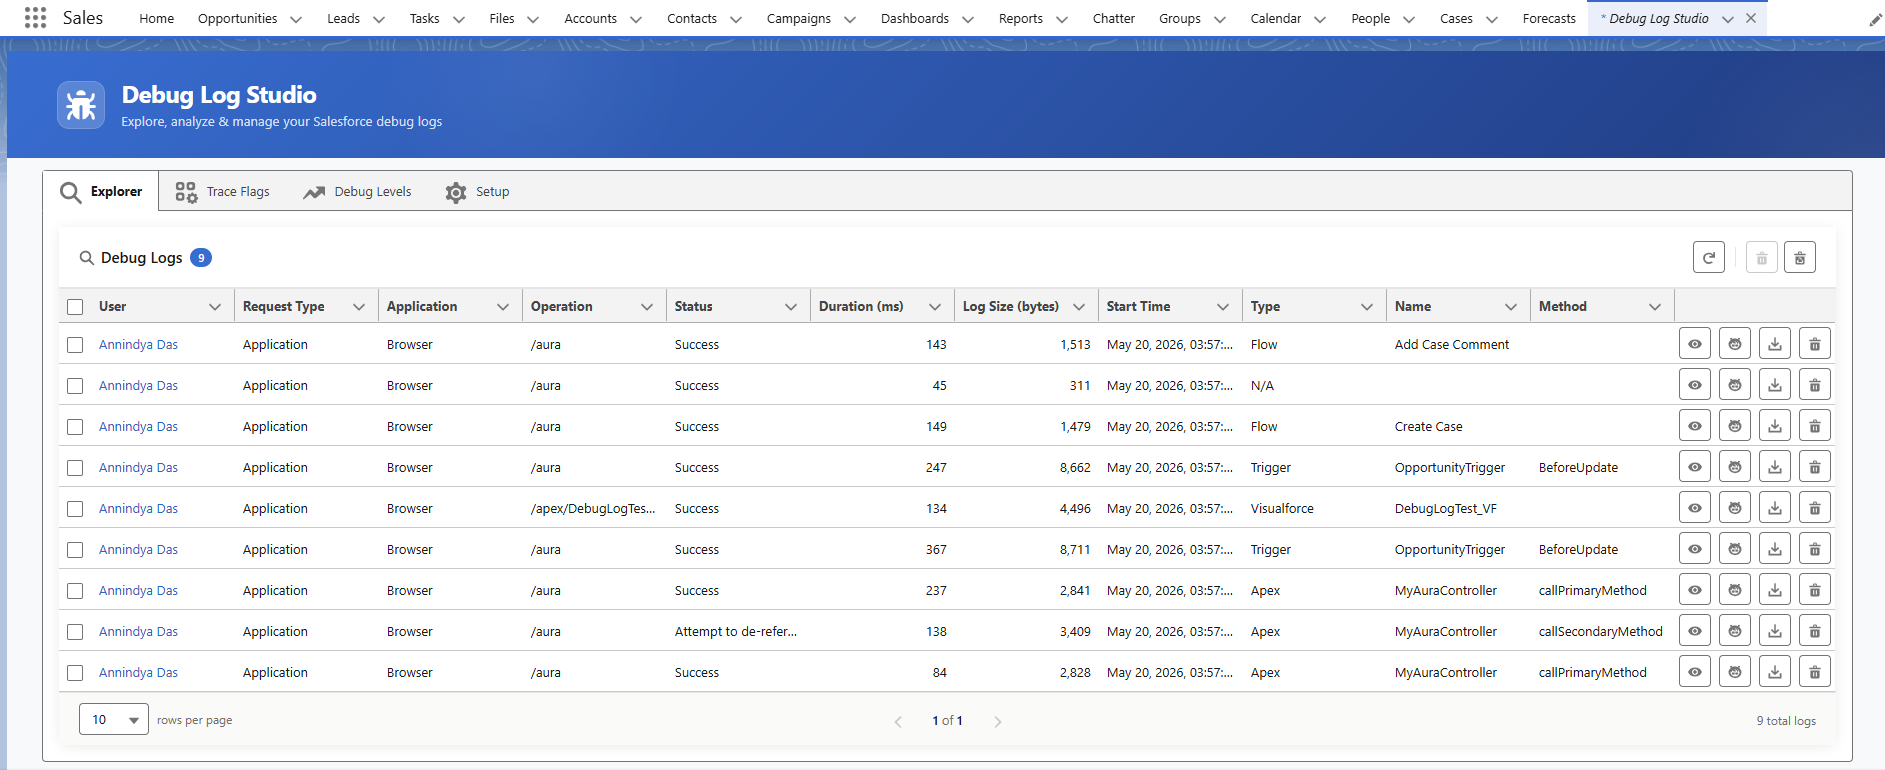Open Annindya Das link in Add Case Comment row

pos(138,344)
